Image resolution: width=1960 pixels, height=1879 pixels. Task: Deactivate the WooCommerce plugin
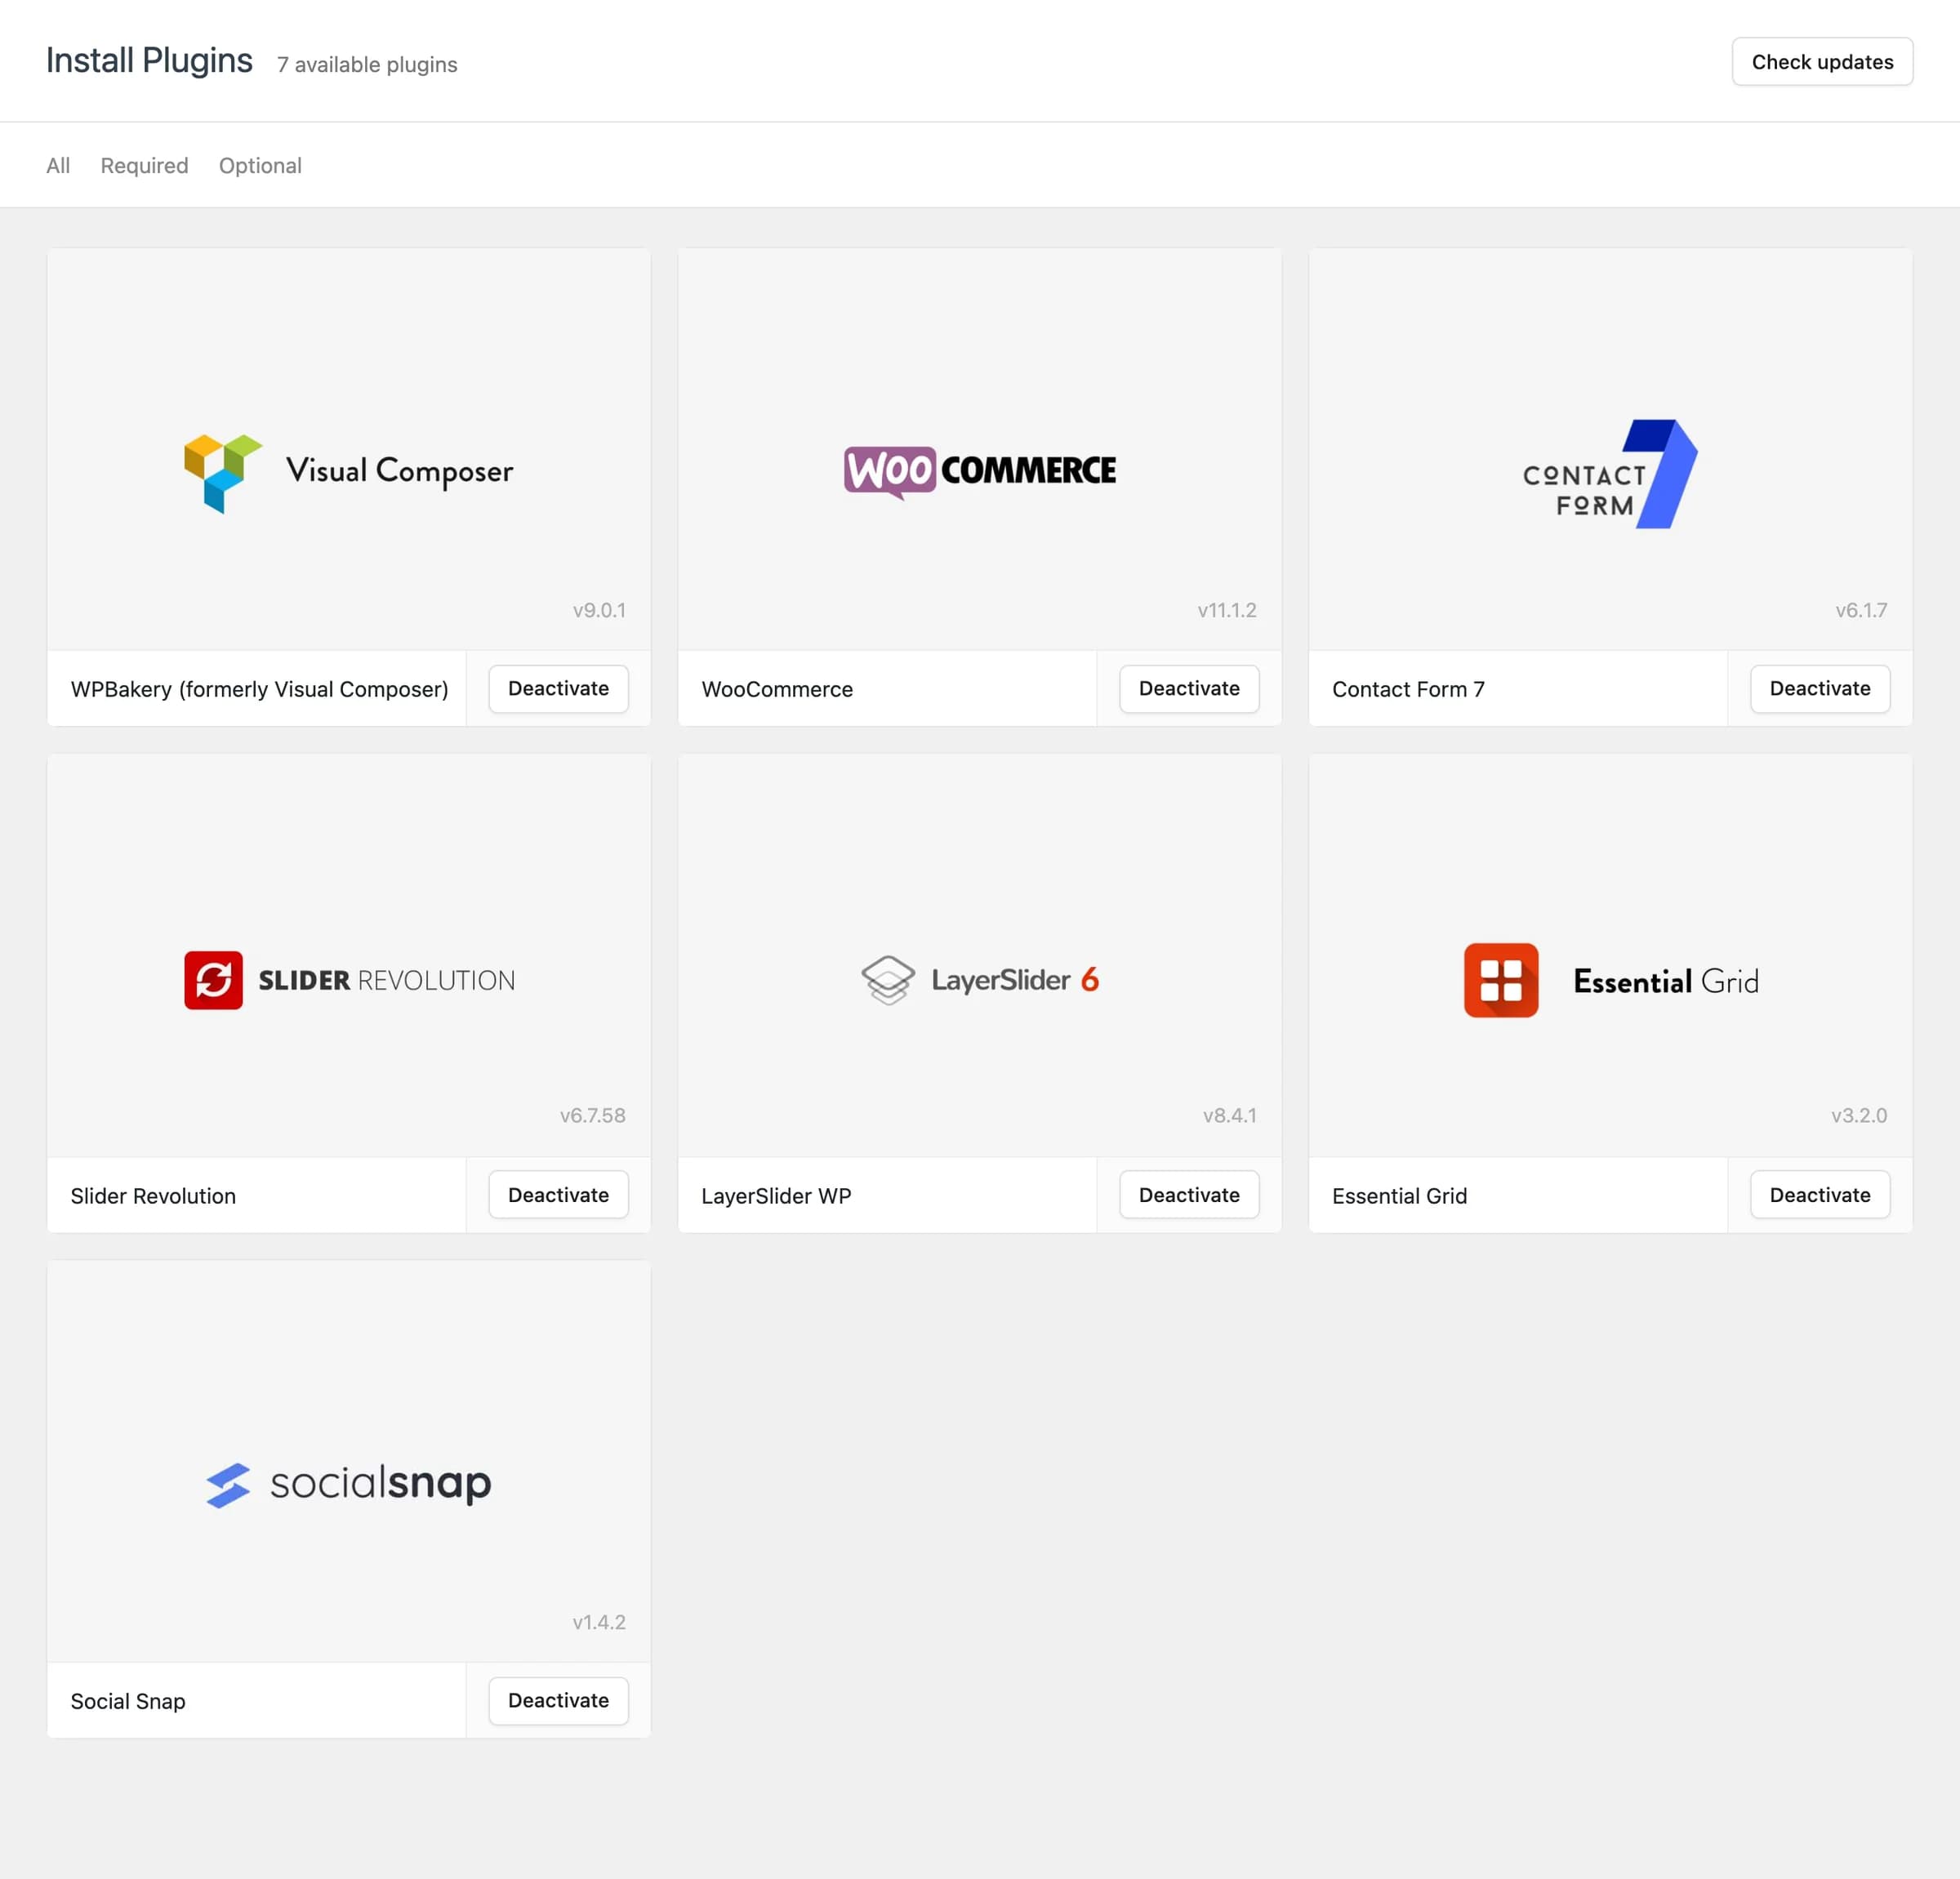(x=1189, y=688)
